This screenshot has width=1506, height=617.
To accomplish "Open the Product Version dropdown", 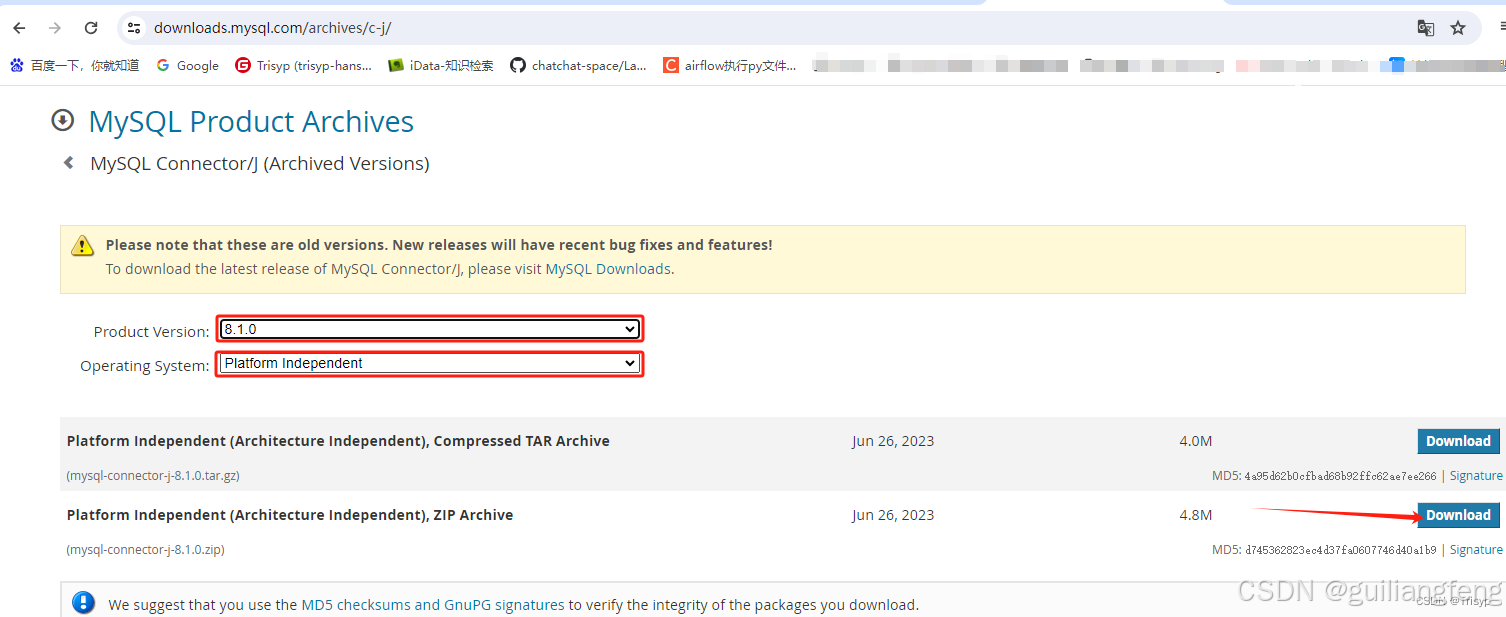I will point(429,329).
